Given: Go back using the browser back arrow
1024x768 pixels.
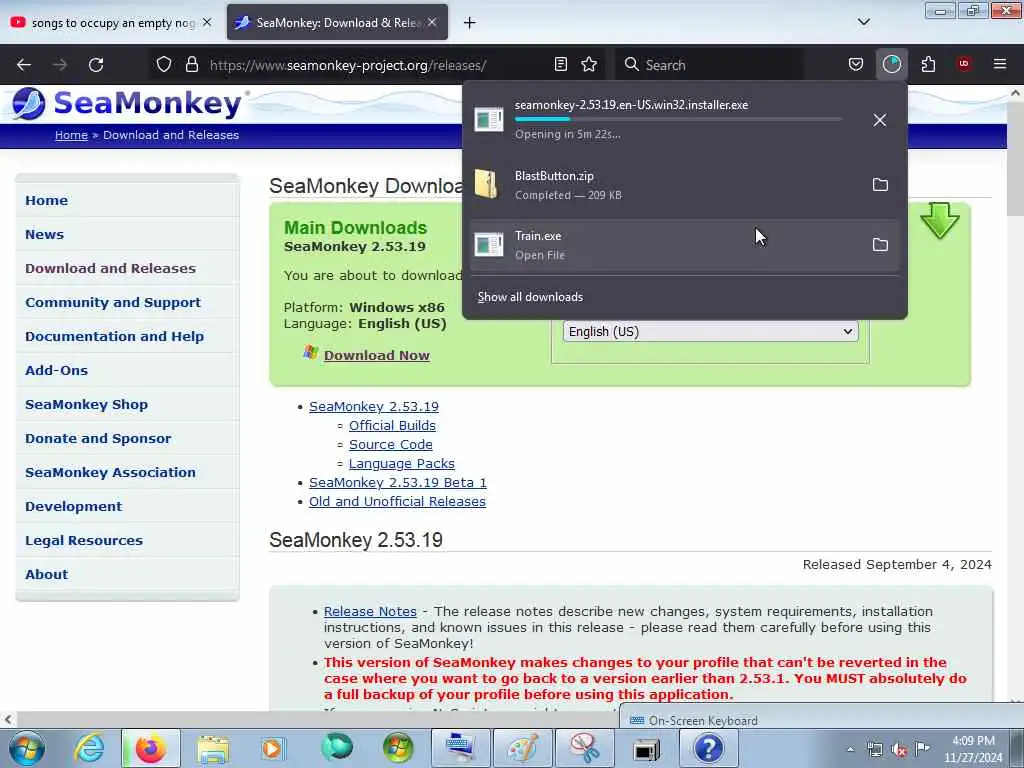Looking at the screenshot, I should point(24,65).
